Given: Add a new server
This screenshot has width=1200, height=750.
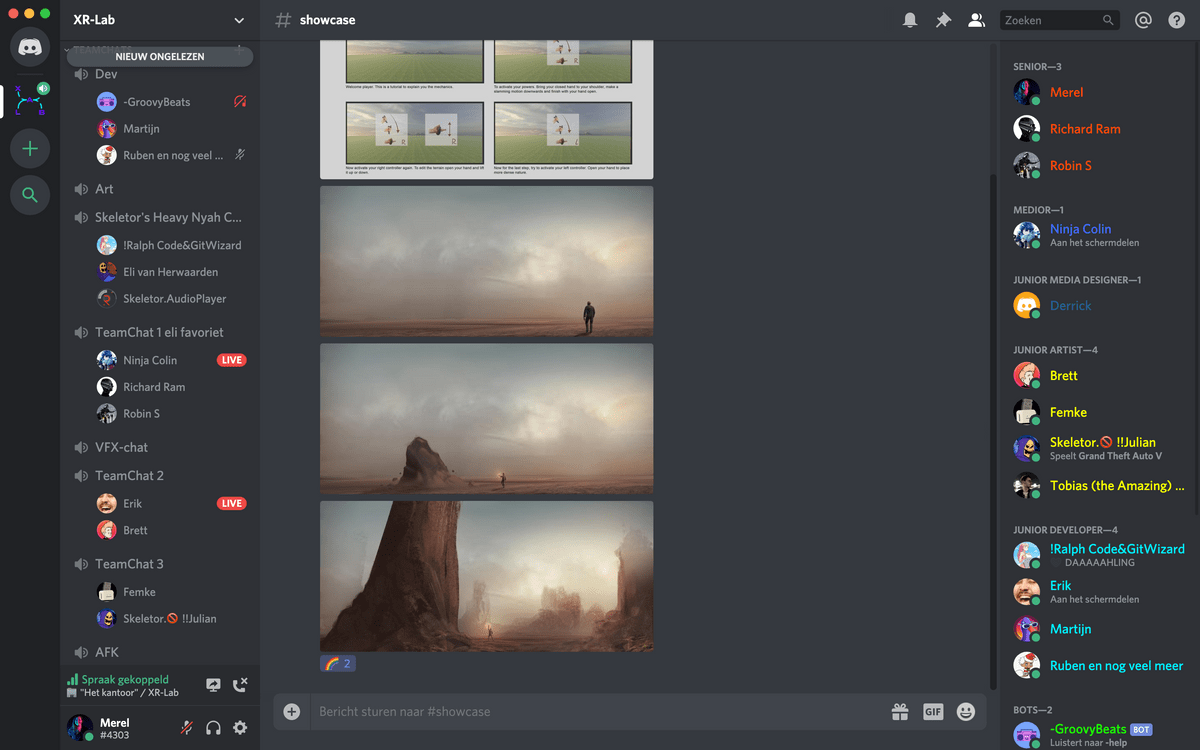Looking at the screenshot, I should coord(30,149).
